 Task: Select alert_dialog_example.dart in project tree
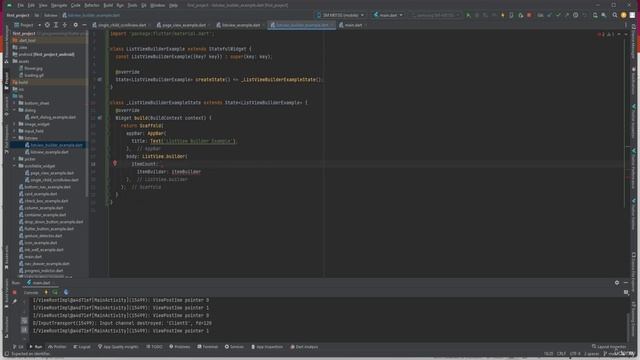click(53, 117)
